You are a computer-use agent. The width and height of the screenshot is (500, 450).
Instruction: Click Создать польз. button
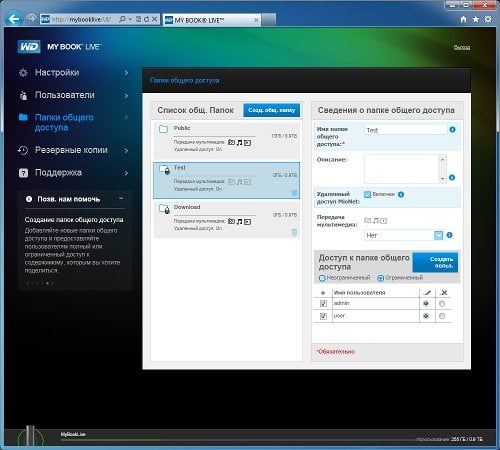[x=435, y=263]
